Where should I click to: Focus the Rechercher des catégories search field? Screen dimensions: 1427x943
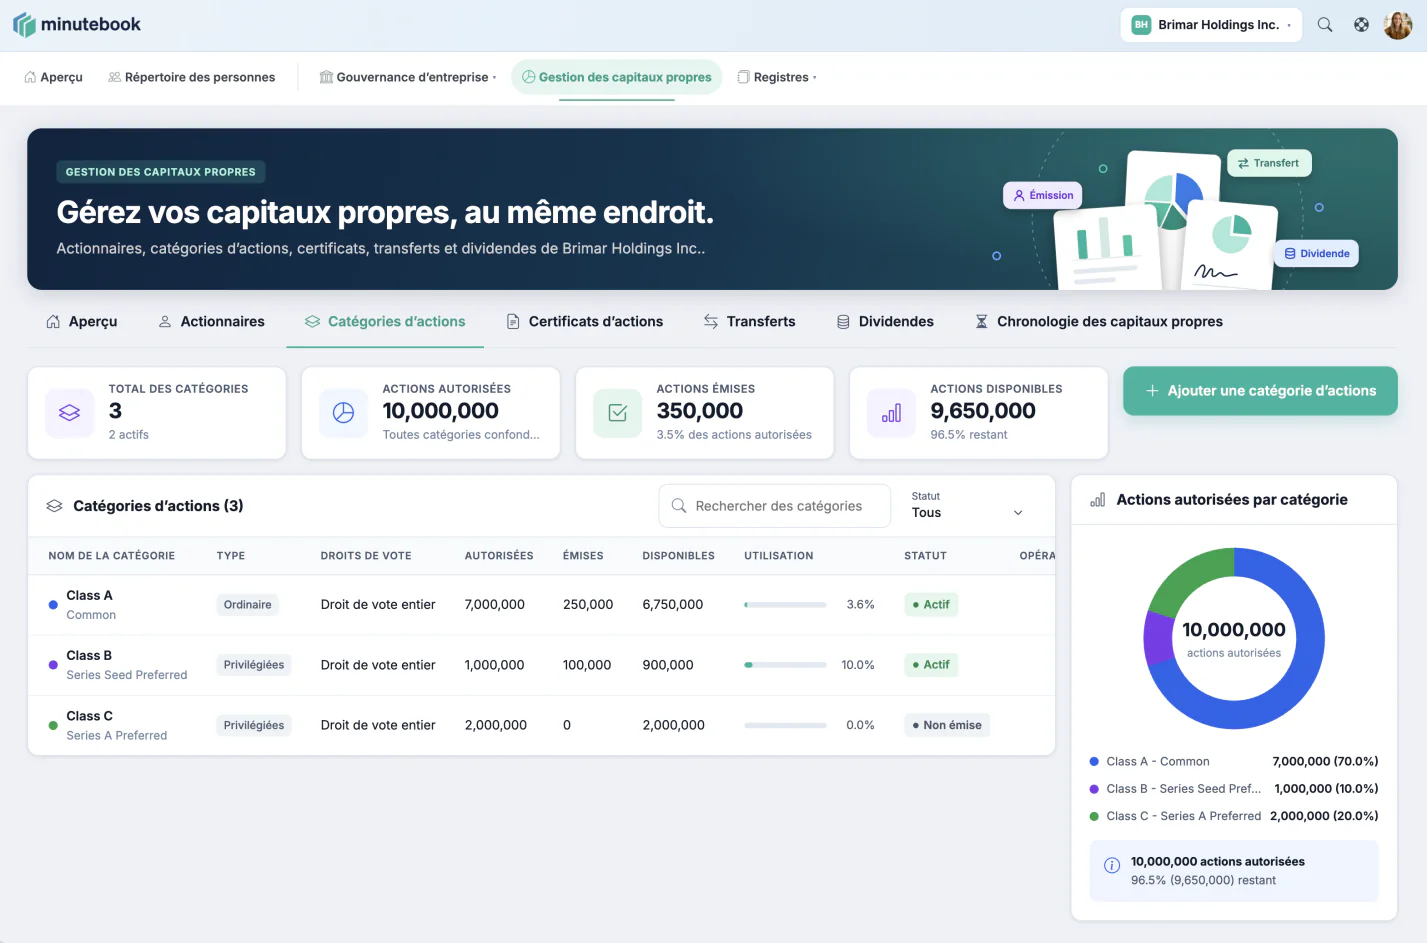775,506
